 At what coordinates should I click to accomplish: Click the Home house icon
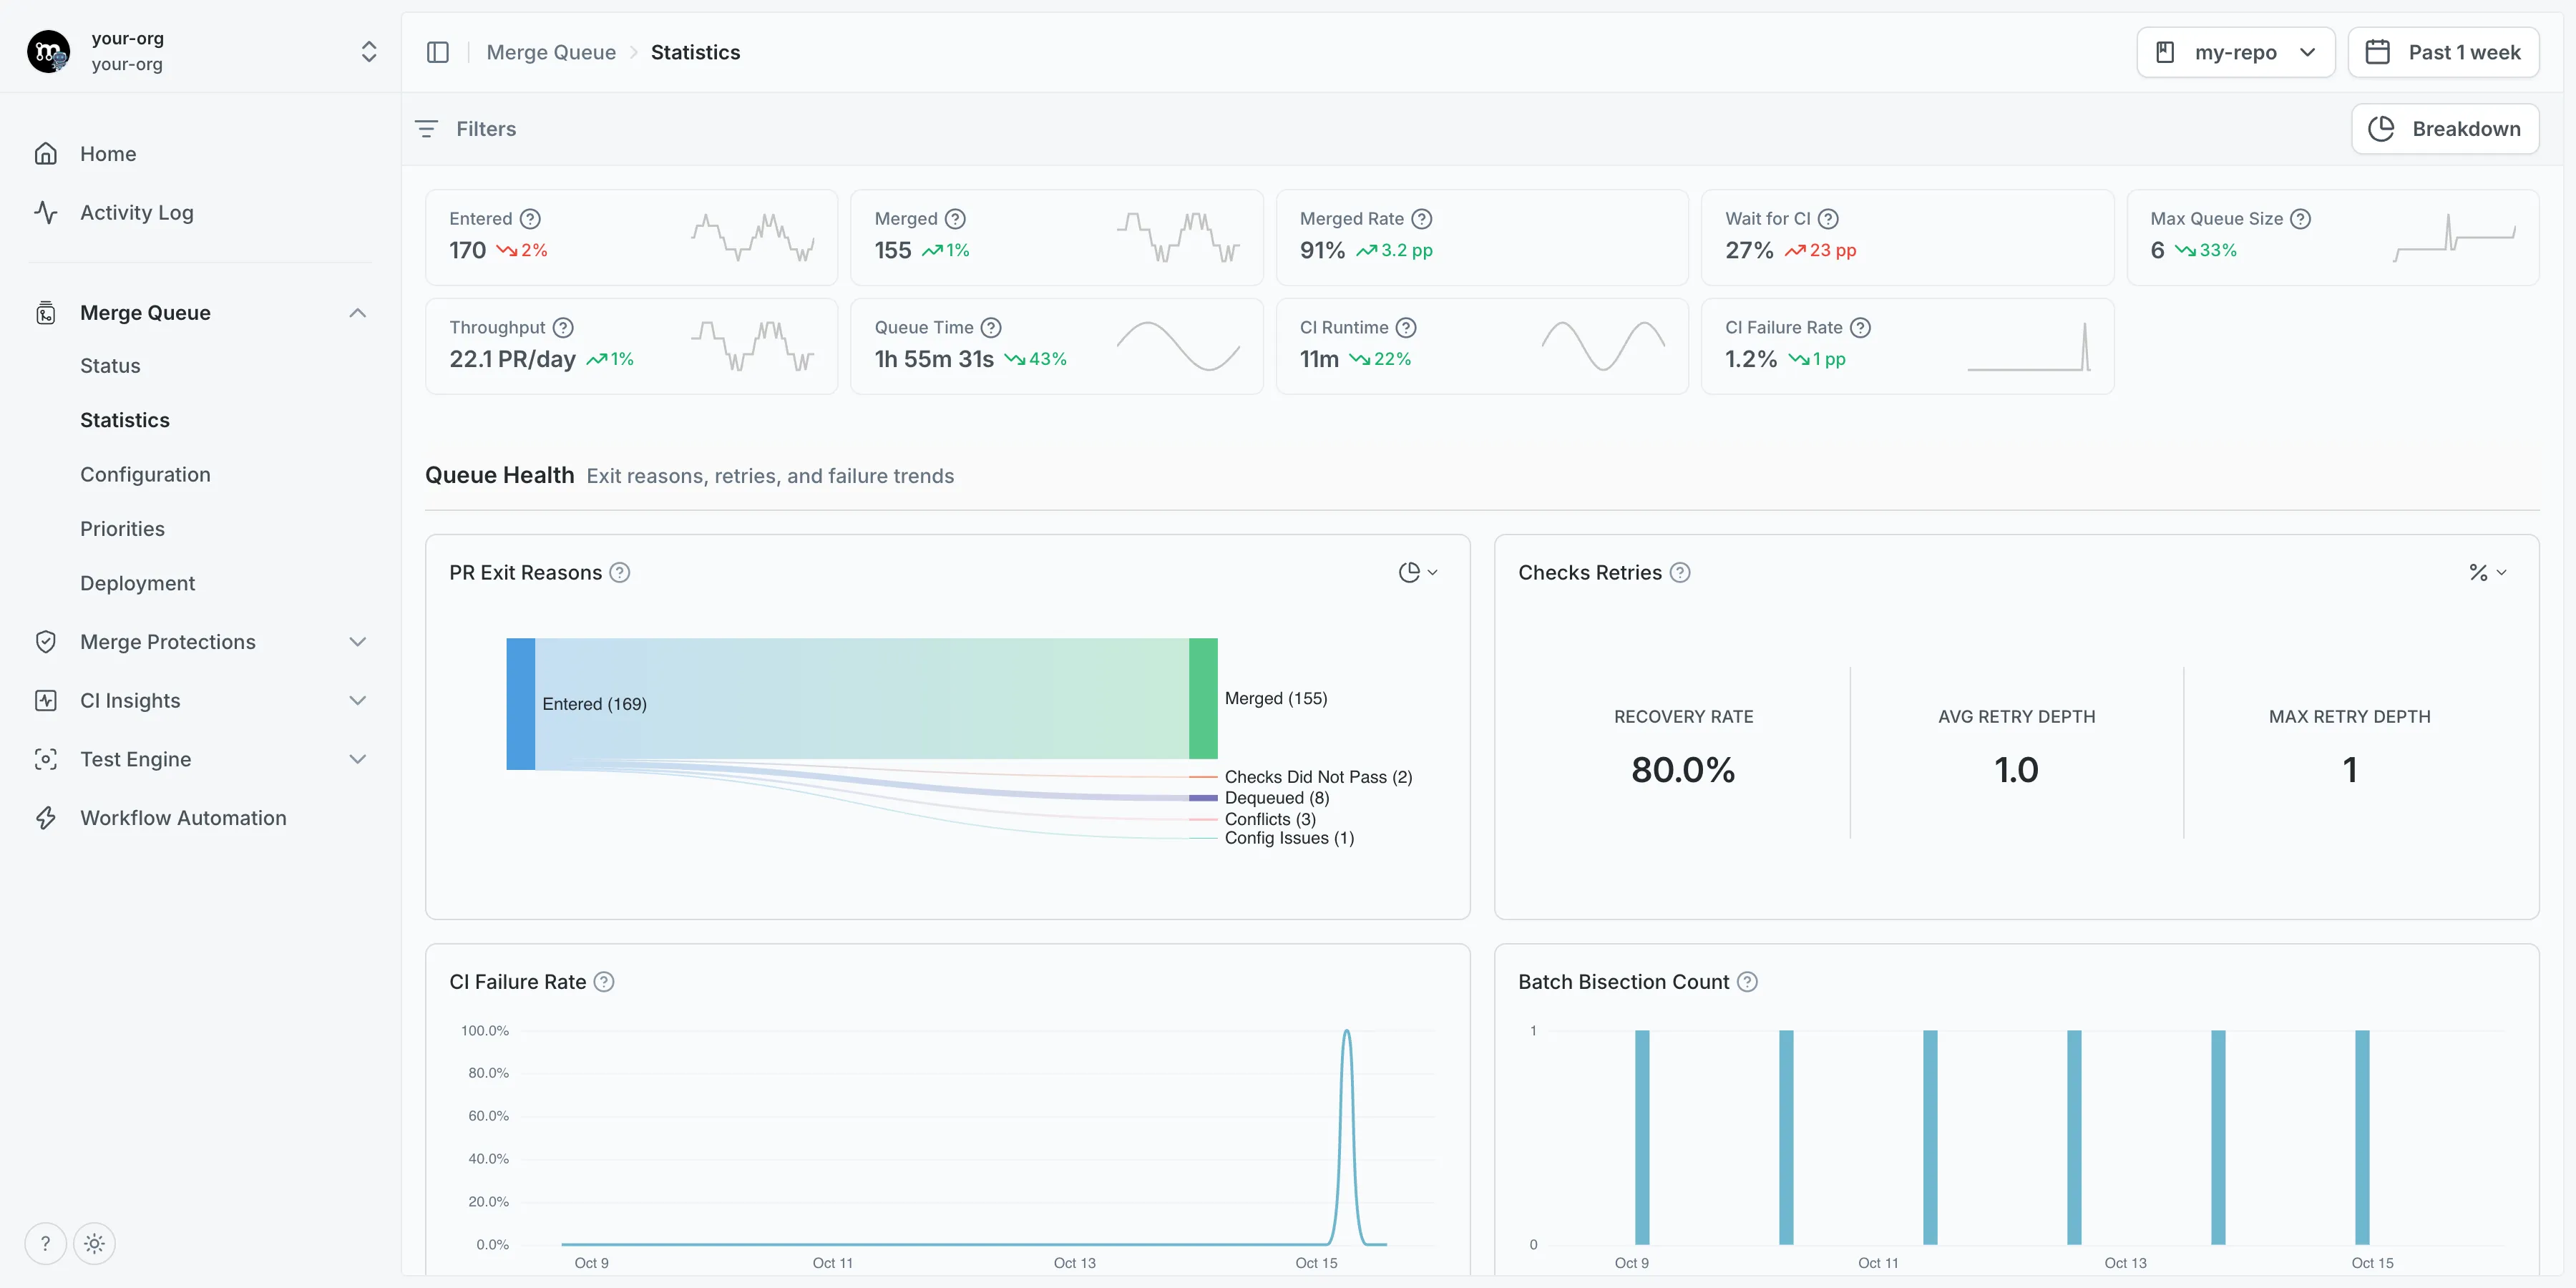click(46, 154)
